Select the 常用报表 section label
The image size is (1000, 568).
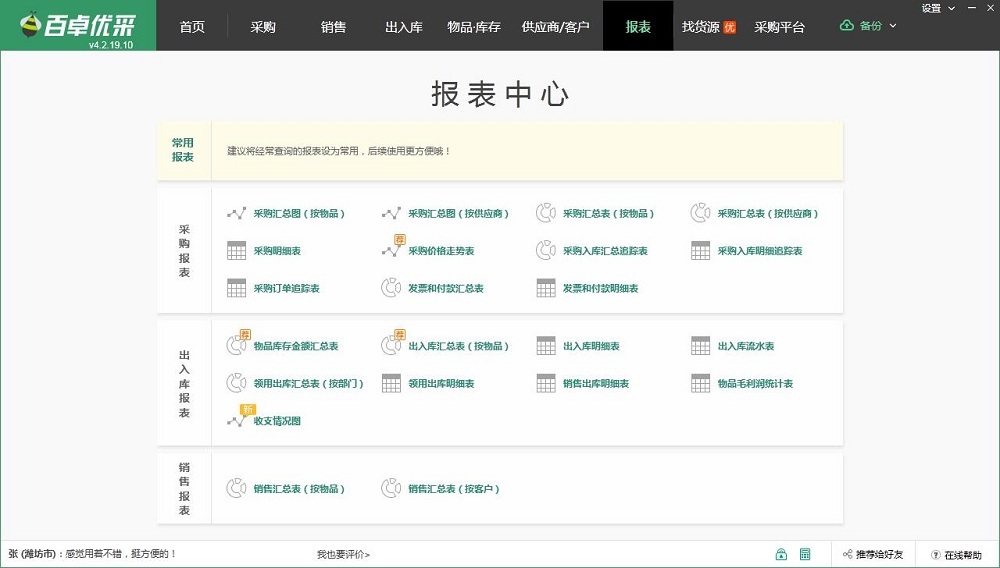click(x=183, y=150)
